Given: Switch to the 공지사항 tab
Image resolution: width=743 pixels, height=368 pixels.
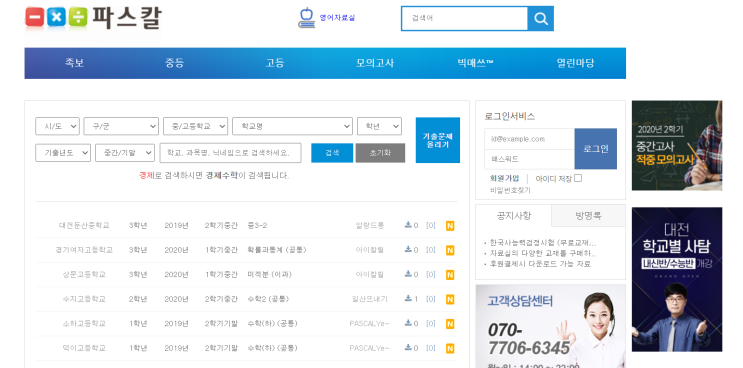Looking at the screenshot, I should coord(514,215).
